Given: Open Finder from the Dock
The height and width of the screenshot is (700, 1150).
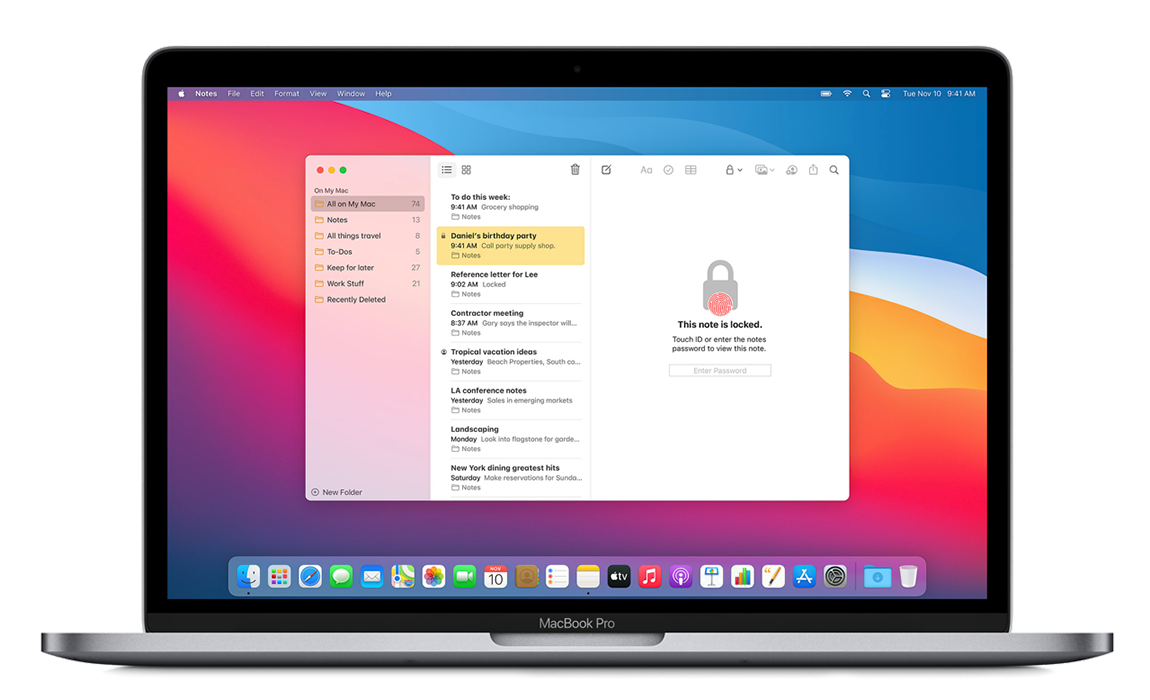Looking at the screenshot, I should click(249, 577).
